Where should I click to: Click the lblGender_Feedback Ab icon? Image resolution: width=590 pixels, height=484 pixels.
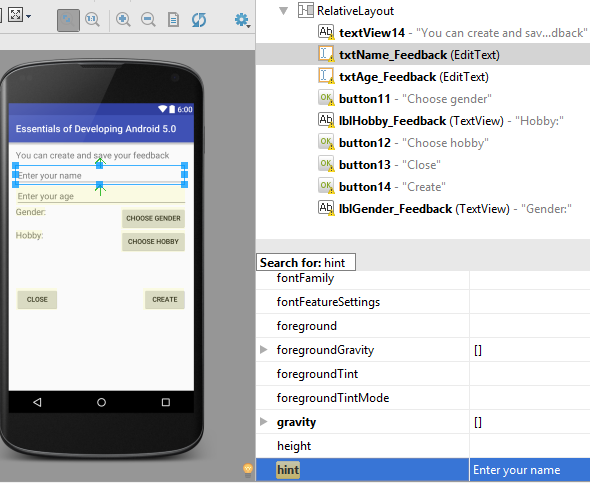[x=326, y=208]
